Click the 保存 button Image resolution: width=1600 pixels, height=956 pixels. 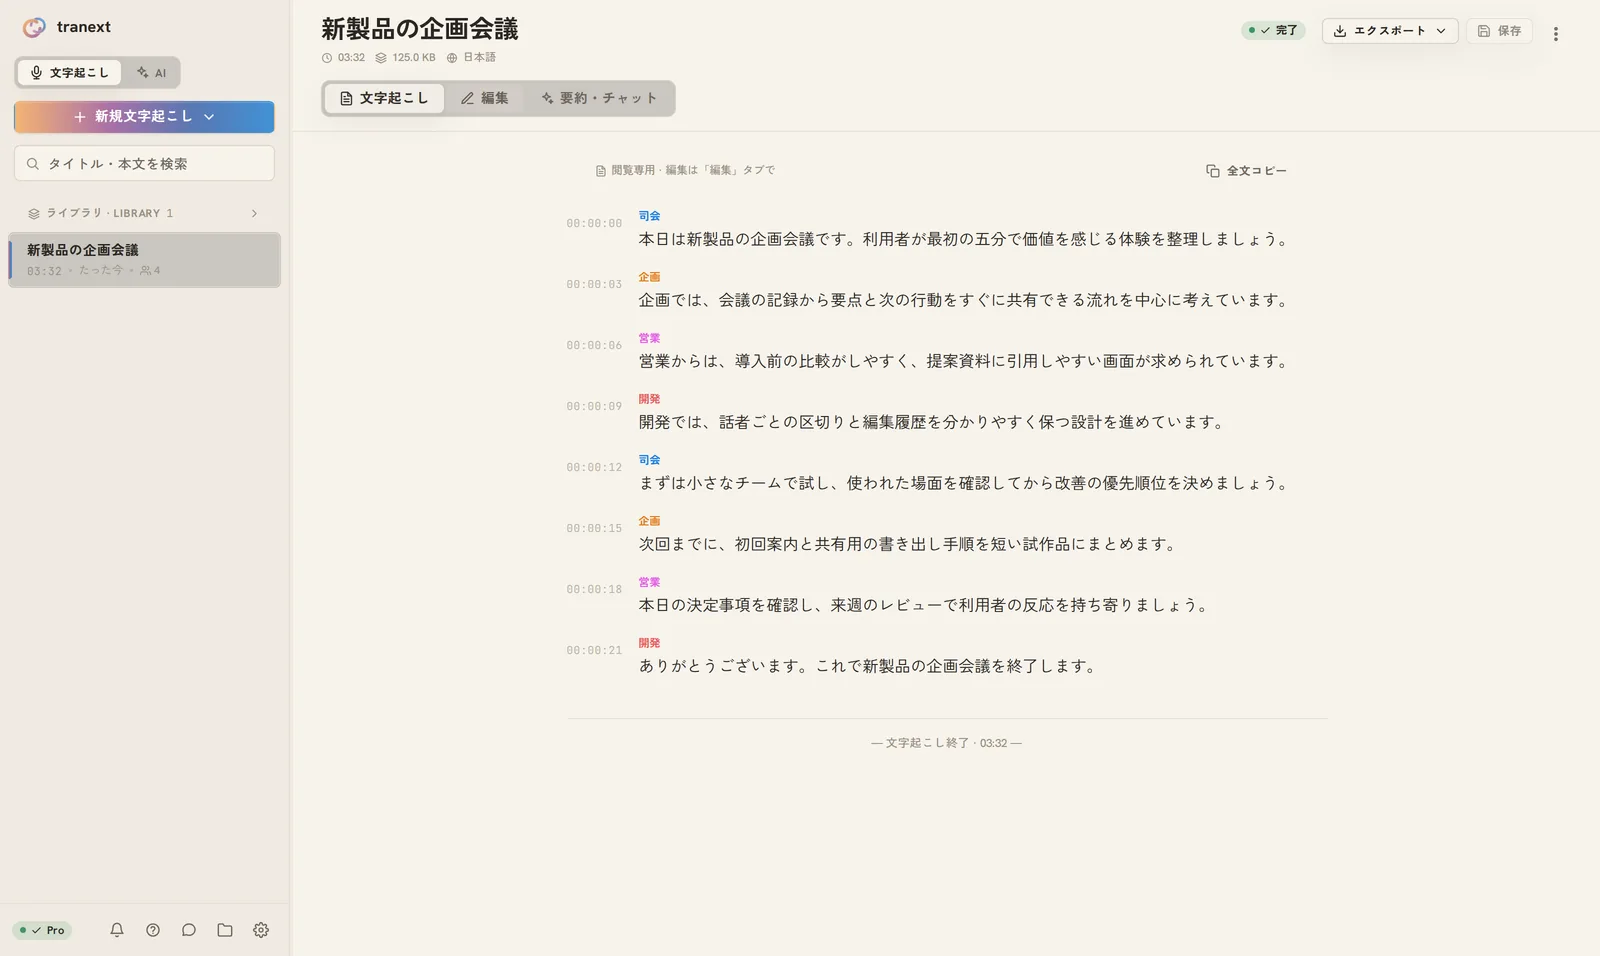point(1499,31)
